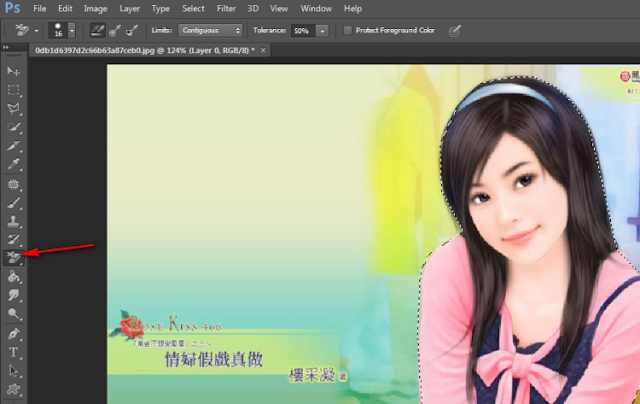Expand the toolbox with double-arrow
The width and height of the screenshot is (640, 404).
coord(6,47)
